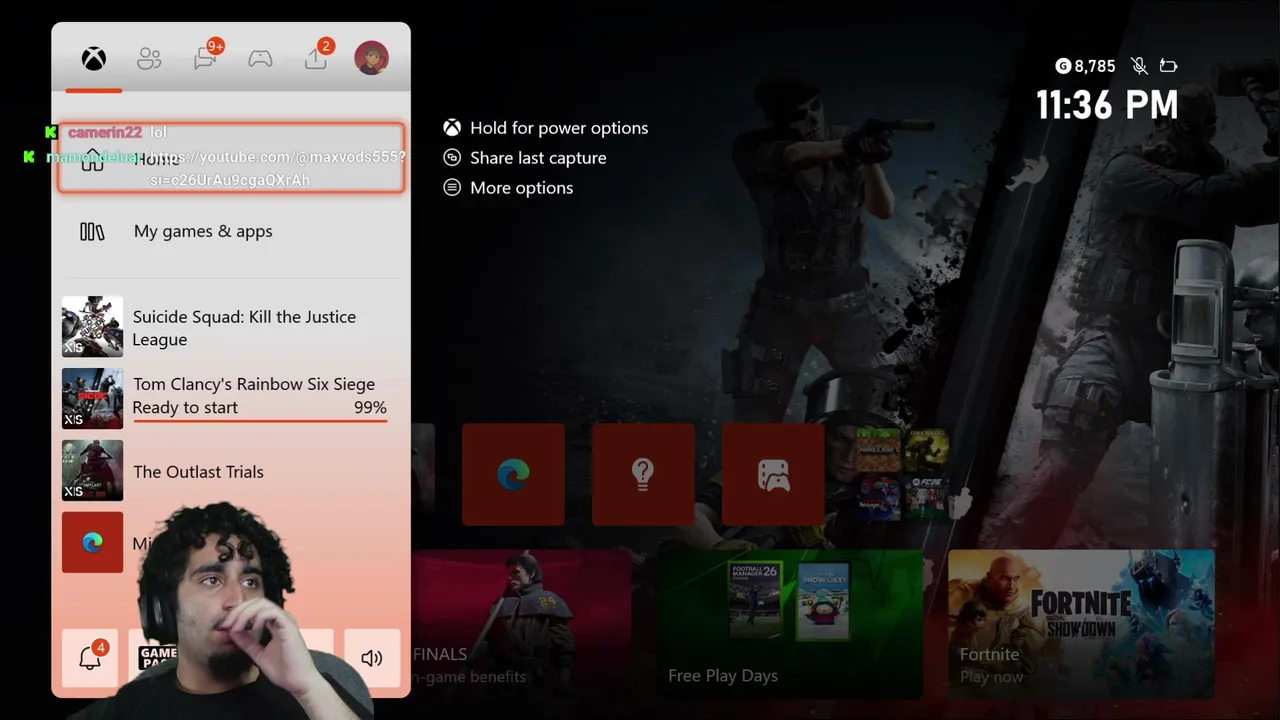
Task: Open the games collection folder tile
Action: pyautogui.click(x=901, y=474)
